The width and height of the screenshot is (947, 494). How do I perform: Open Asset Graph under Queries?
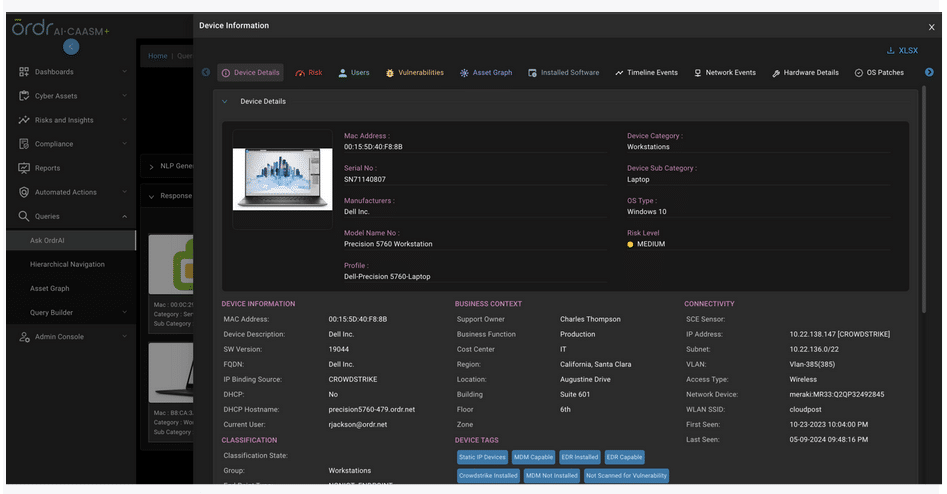coord(50,289)
